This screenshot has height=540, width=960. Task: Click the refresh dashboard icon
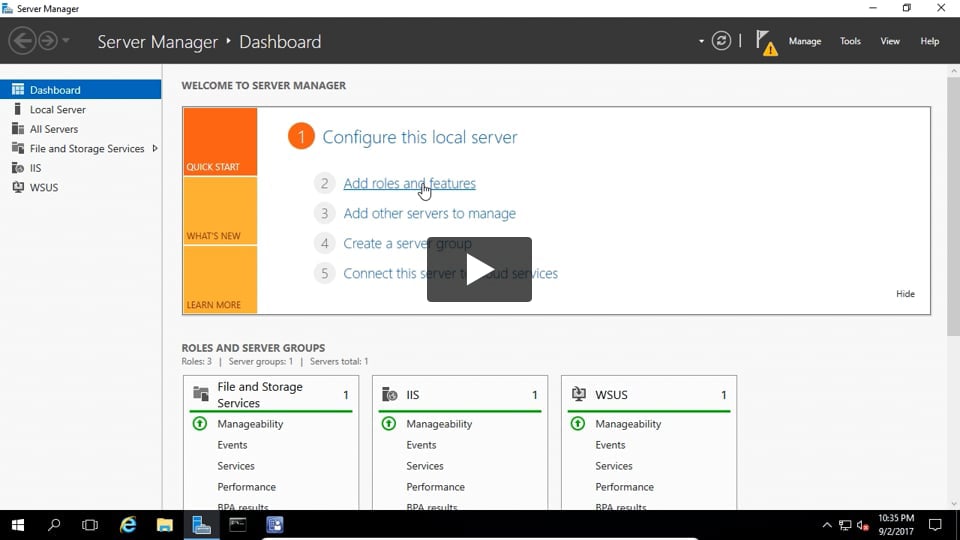pos(721,41)
